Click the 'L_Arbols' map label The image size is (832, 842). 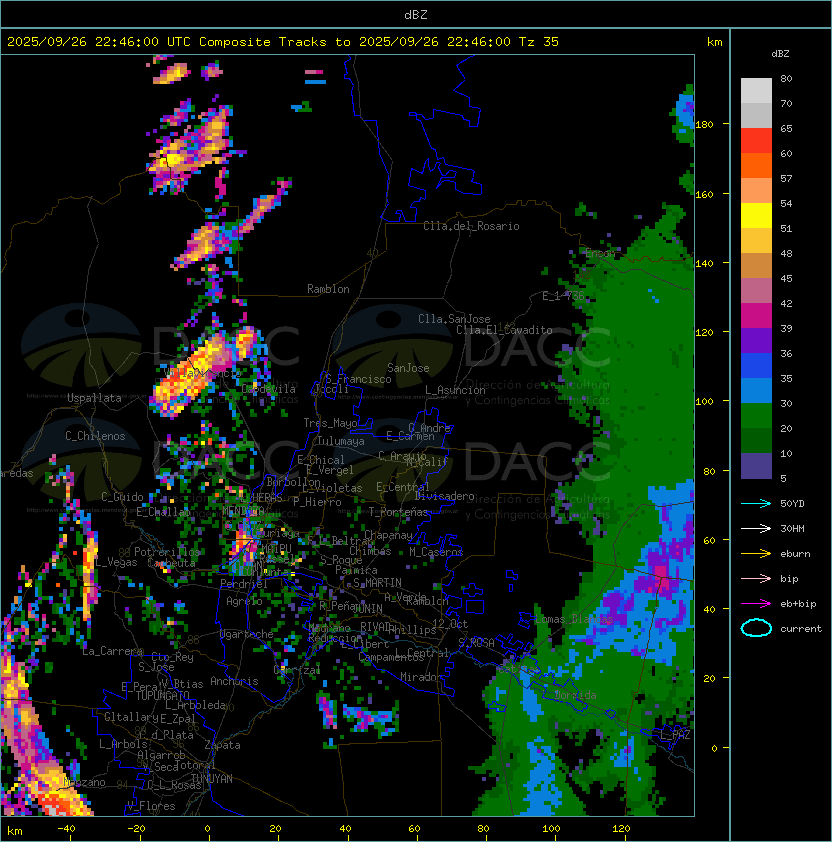(123, 744)
